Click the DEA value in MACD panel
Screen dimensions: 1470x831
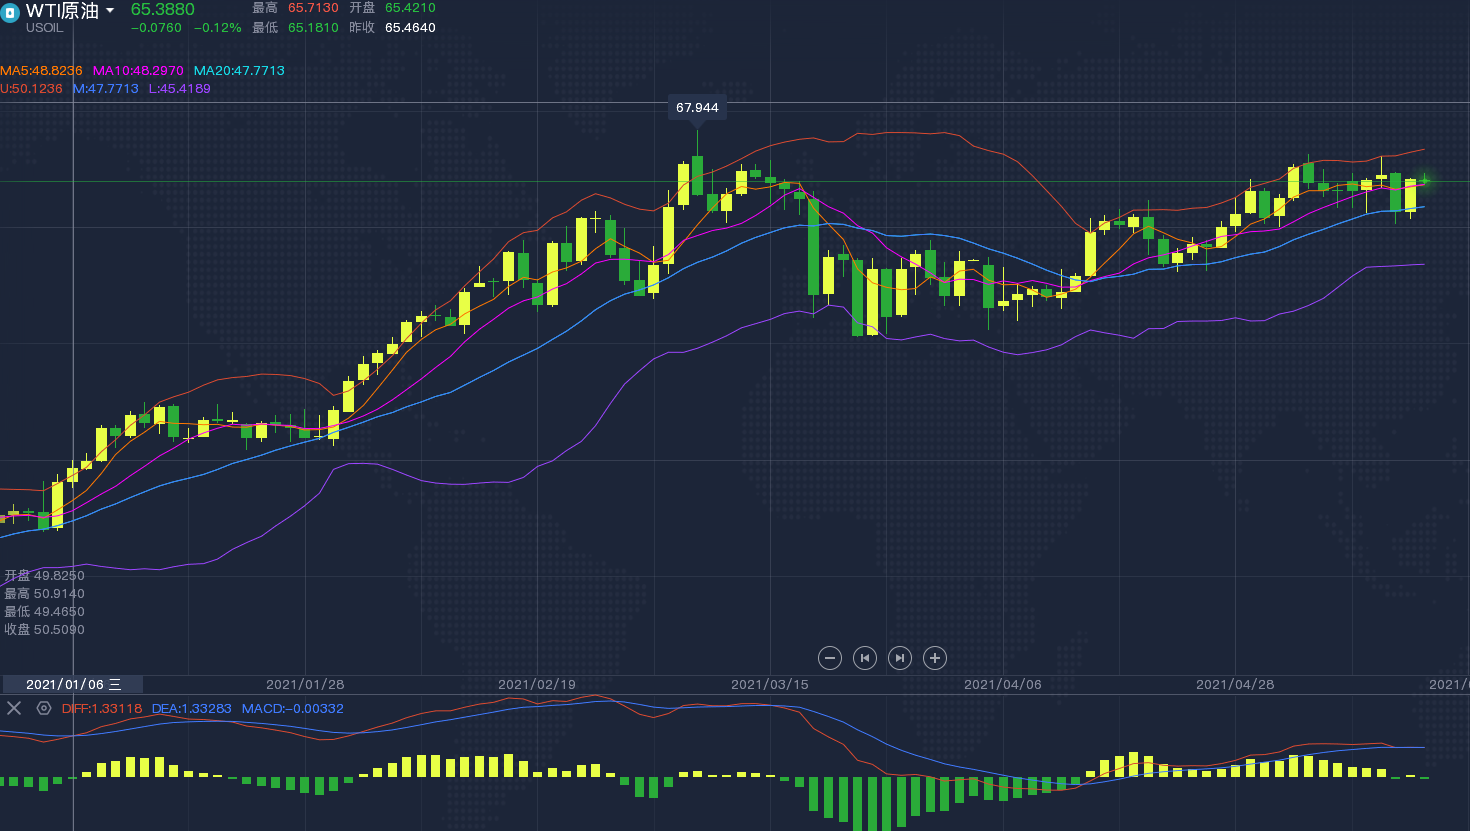pos(191,709)
